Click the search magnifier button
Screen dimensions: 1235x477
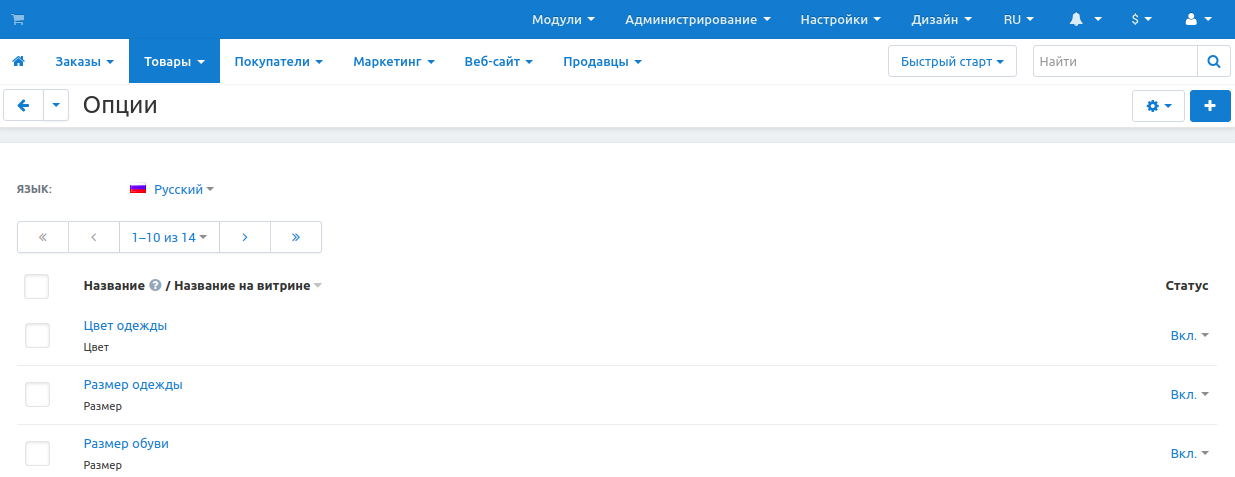tap(1213, 62)
